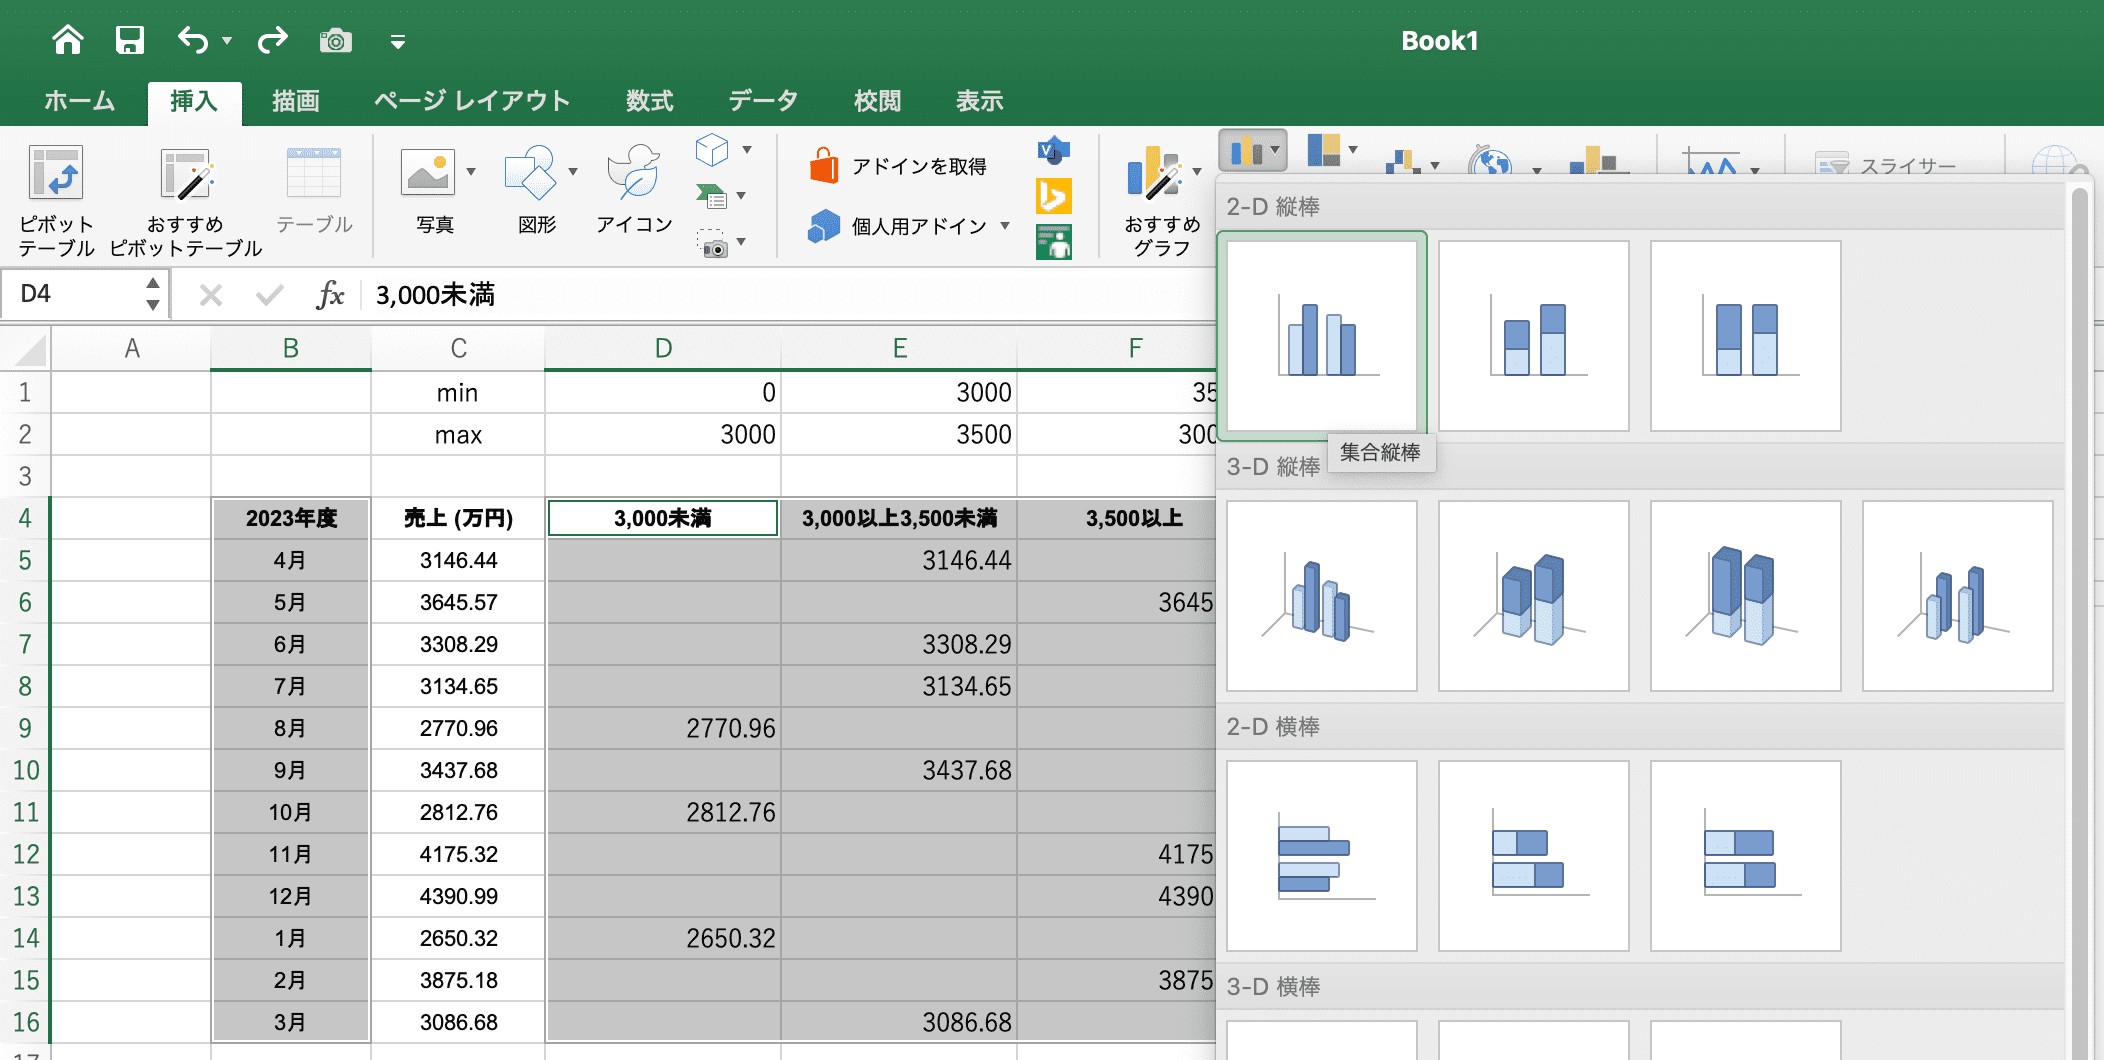2104x1060 pixels.
Task: Choose the 2-D 100% stacked column chart
Action: [x=1746, y=336]
